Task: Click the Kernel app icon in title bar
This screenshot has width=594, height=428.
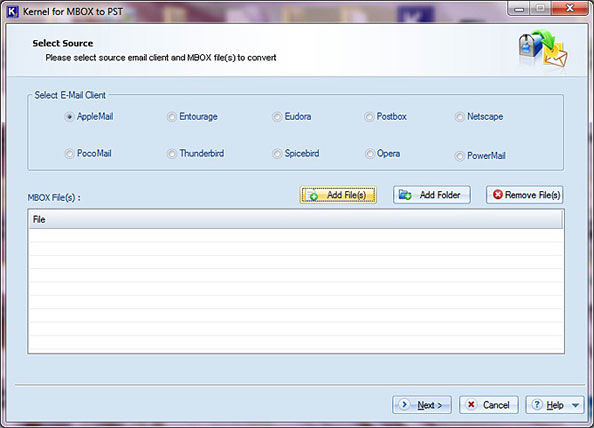Action: [12, 11]
